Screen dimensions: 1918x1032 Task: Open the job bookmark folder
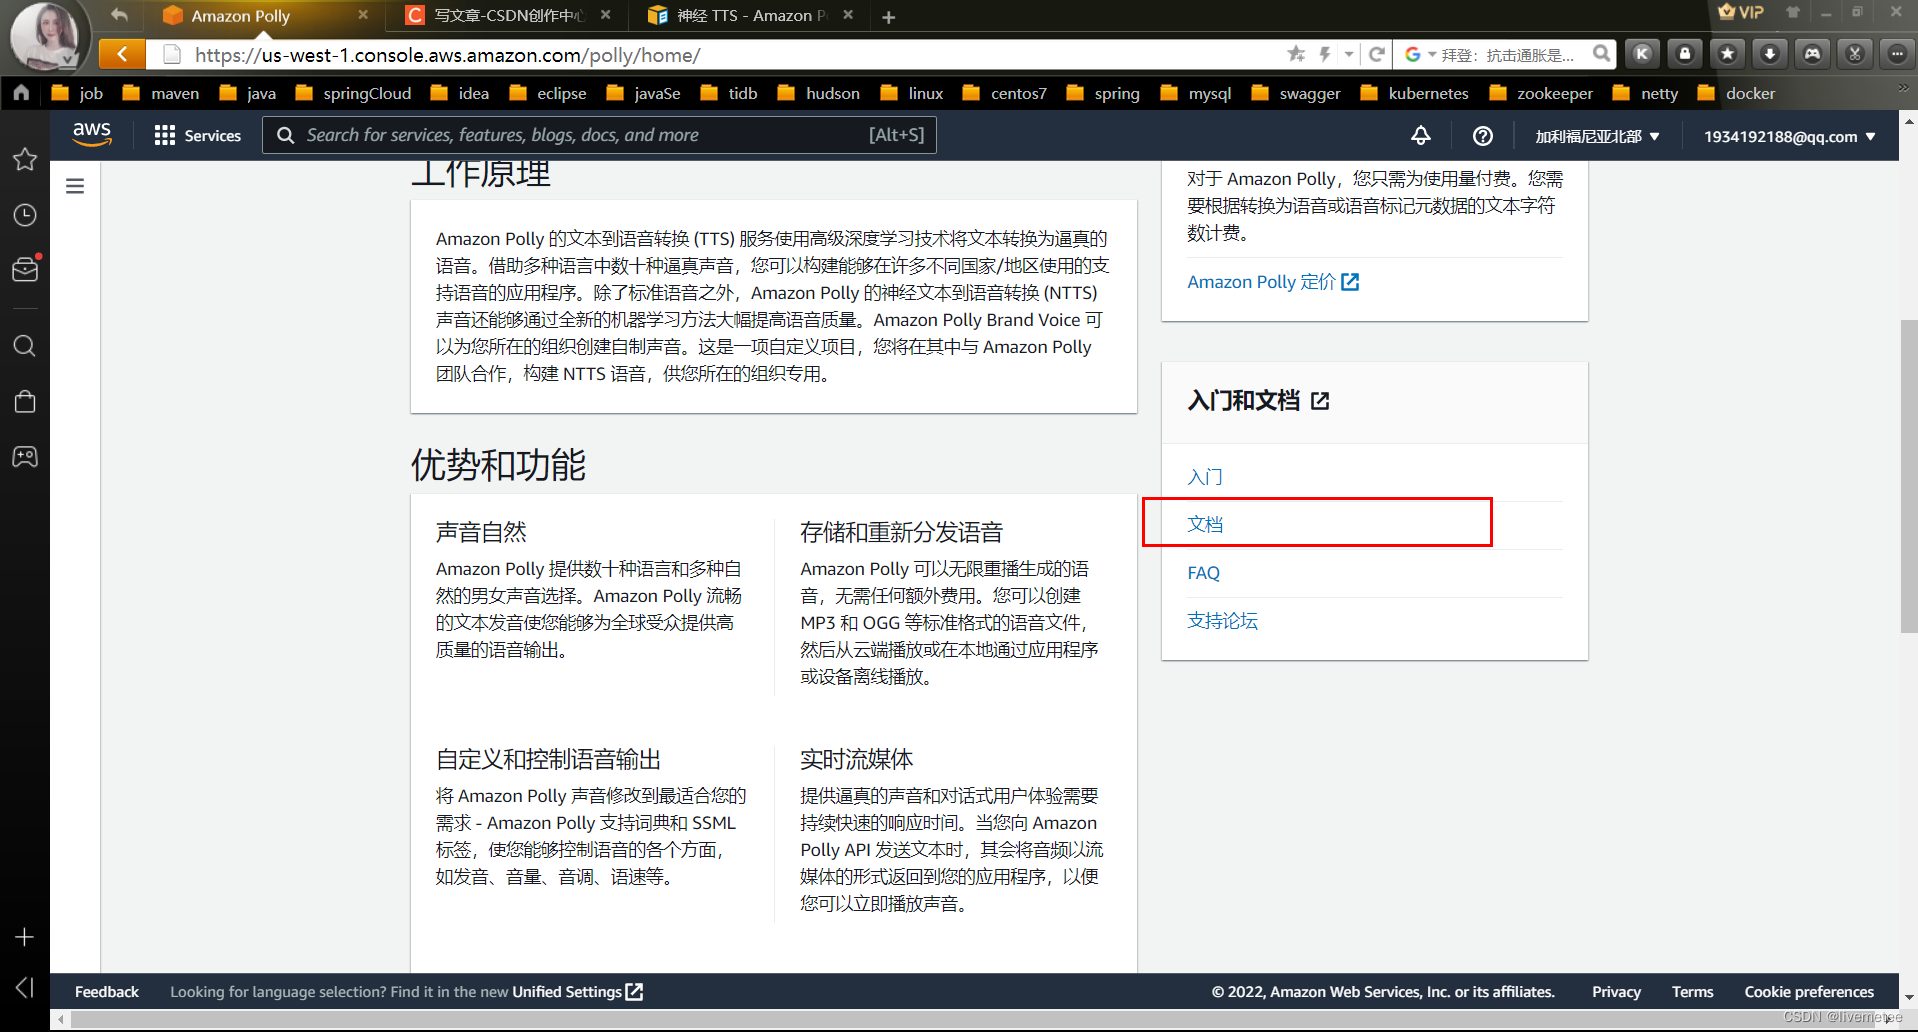click(x=78, y=93)
